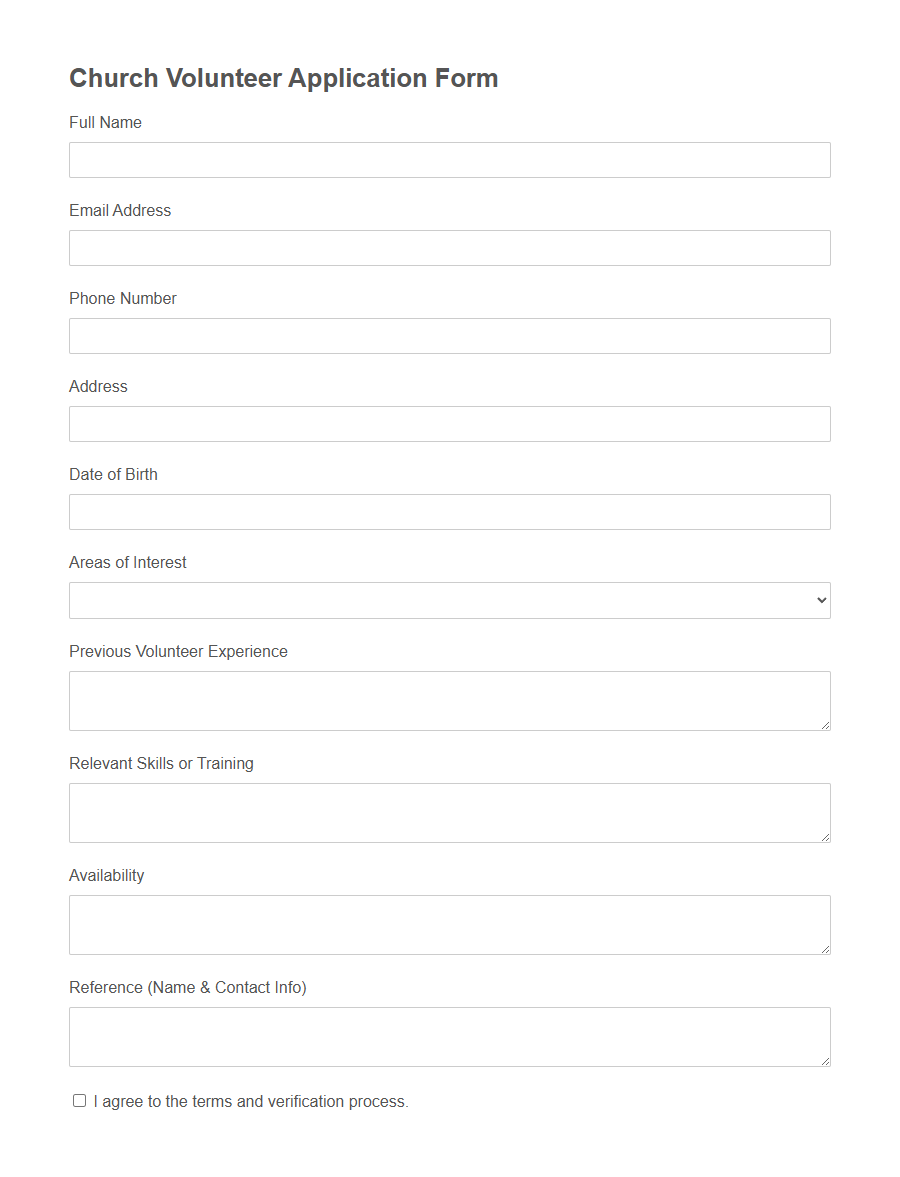The height and width of the screenshot is (1177, 900).
Task: Click the agreement statement text
Action: pyautogui.click(x=248, y=1101)
